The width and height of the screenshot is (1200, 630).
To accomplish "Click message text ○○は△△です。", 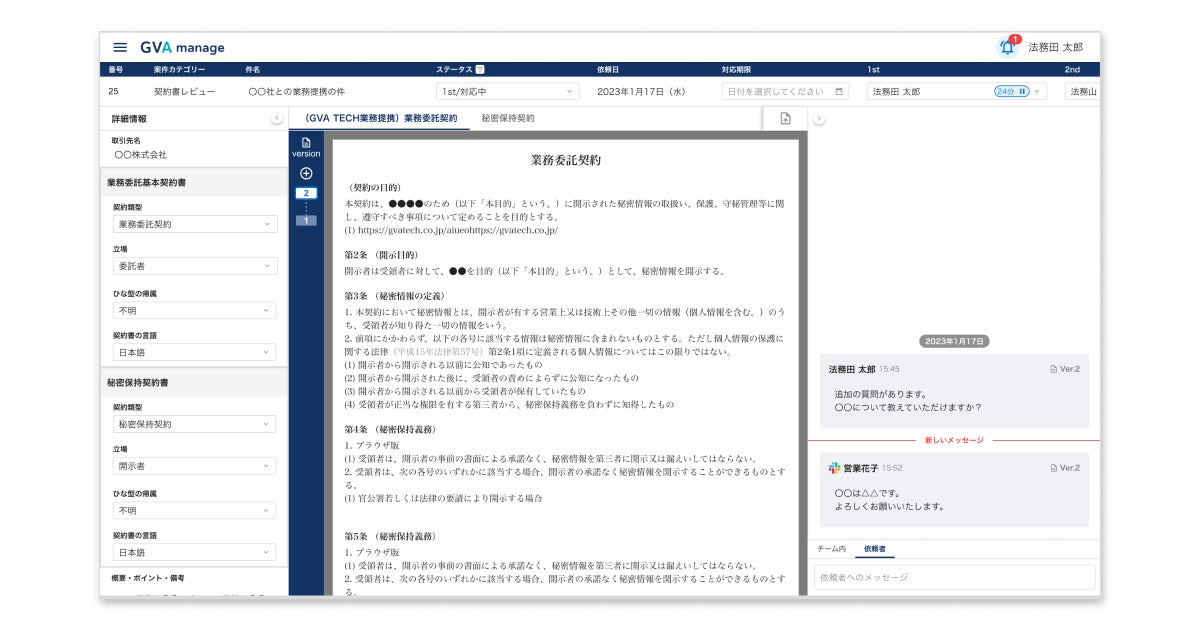I will pyautogui.click(x=868, y=493).
